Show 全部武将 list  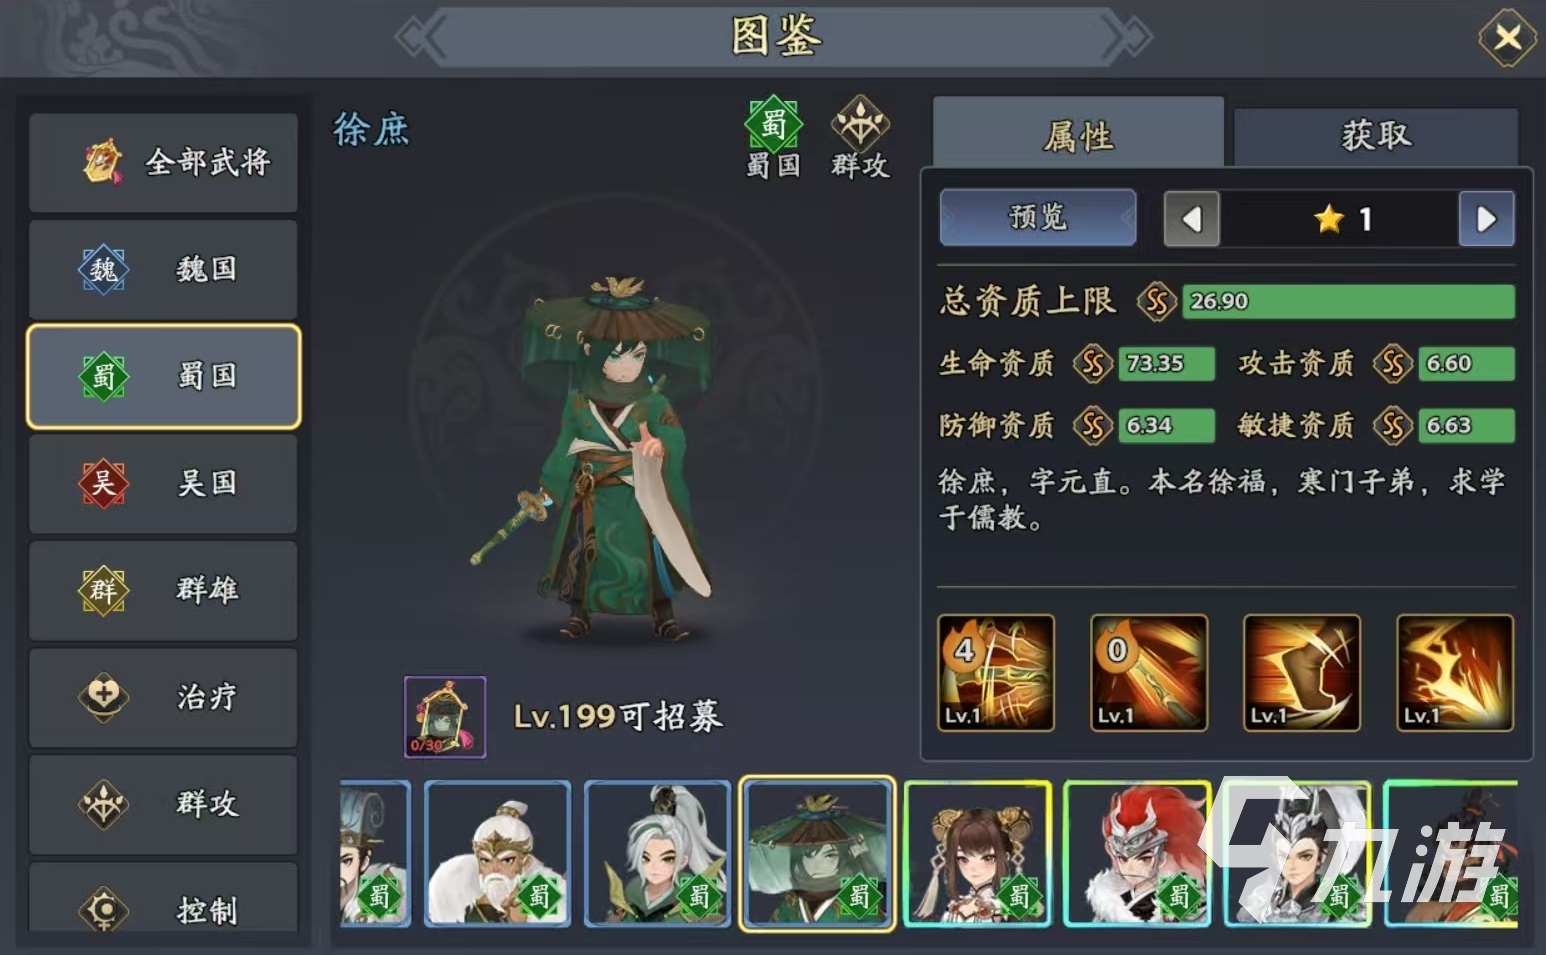tap(164, 162)
